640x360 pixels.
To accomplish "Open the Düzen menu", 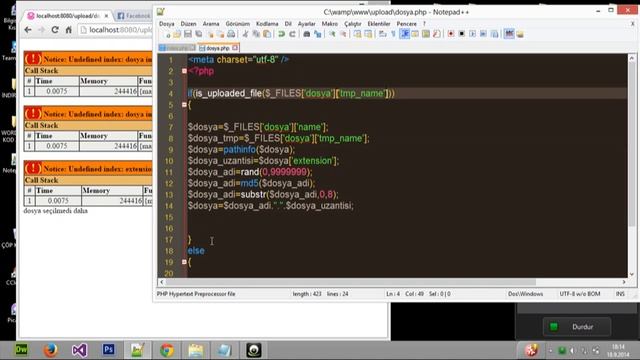I will [189, 24].
